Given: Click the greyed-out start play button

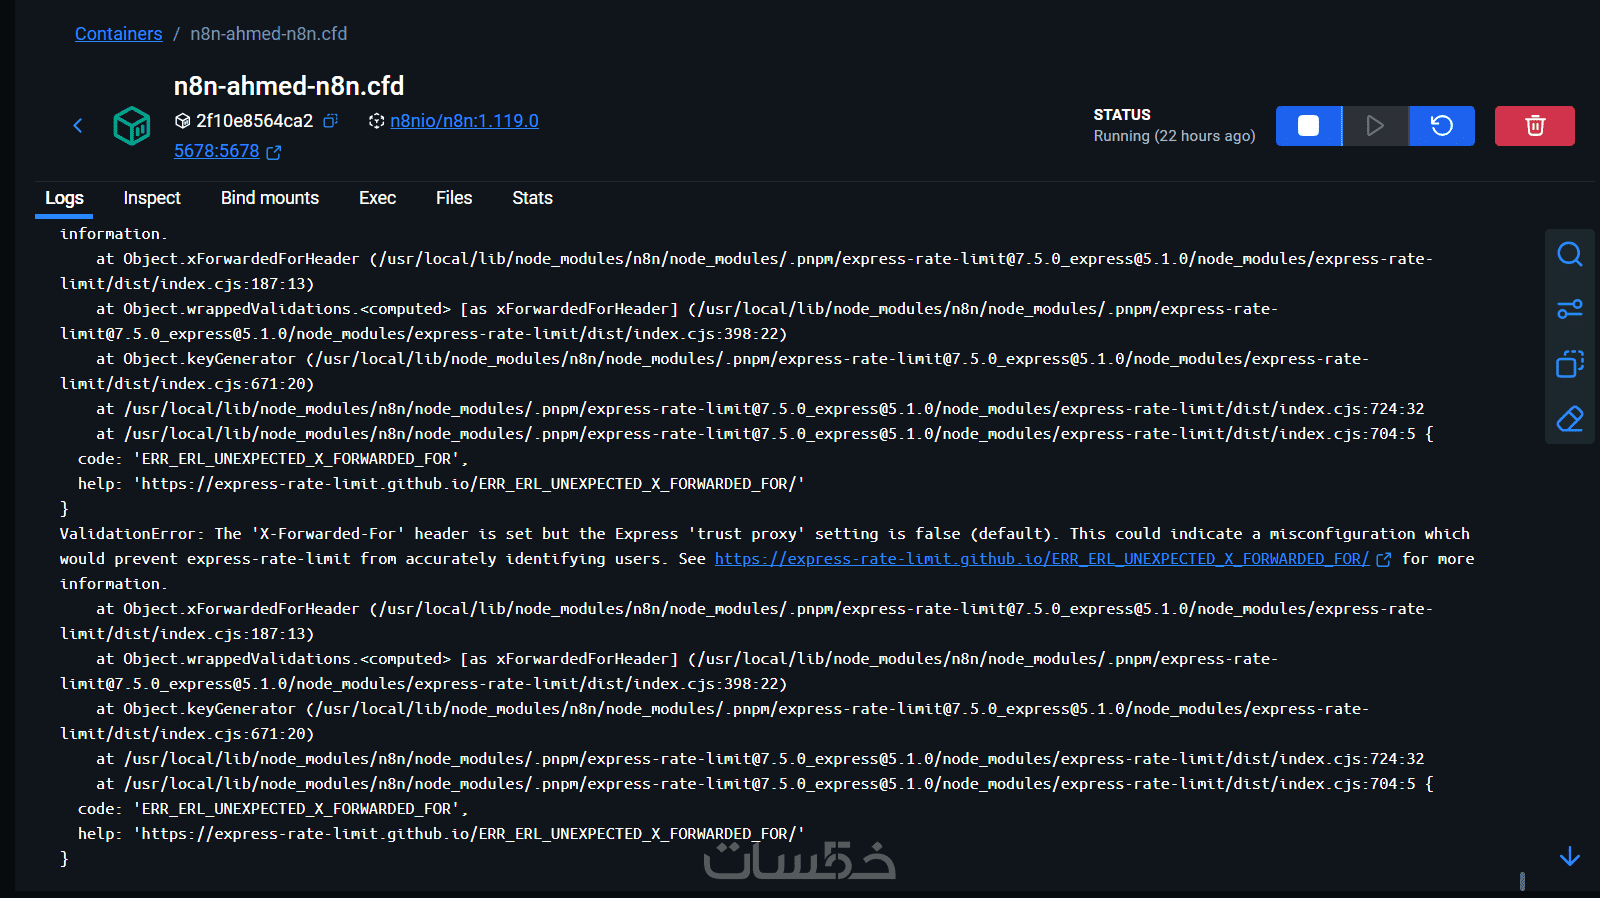Looking at the screenshot, I should pos(1375,126).
